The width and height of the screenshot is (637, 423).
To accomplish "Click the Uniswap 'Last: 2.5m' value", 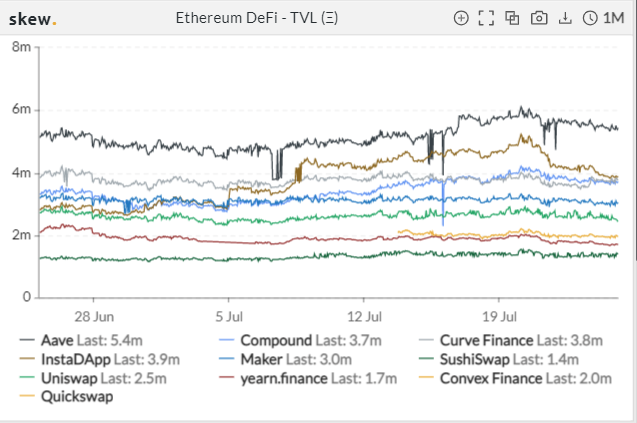I will coord(134,379).
